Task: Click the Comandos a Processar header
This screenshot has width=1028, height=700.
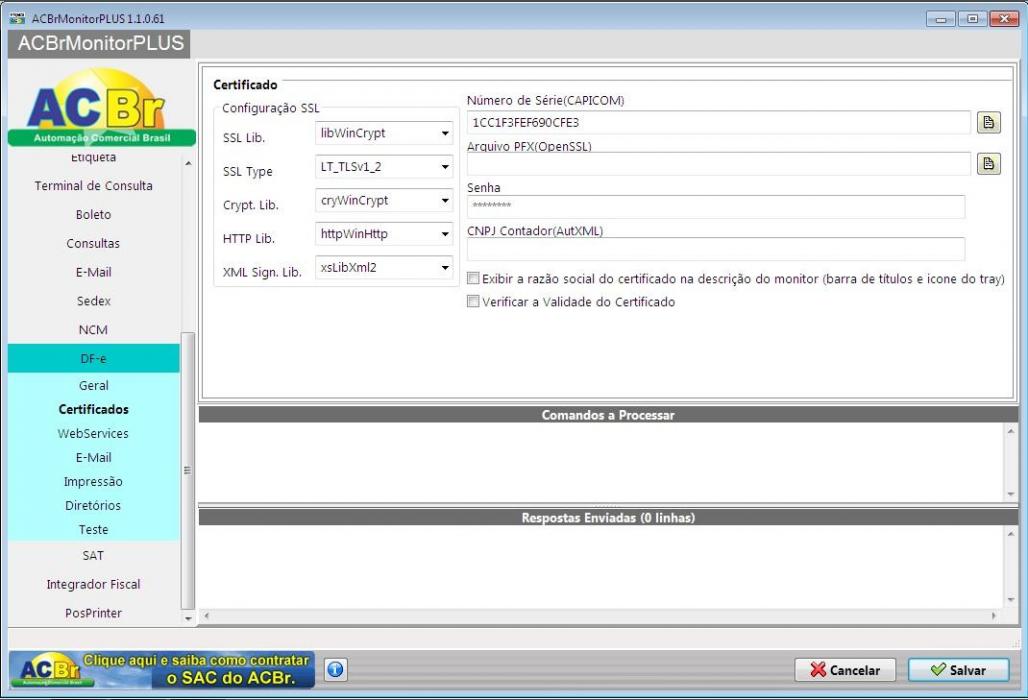Action: pyautogui.click(x=608, y=415)
